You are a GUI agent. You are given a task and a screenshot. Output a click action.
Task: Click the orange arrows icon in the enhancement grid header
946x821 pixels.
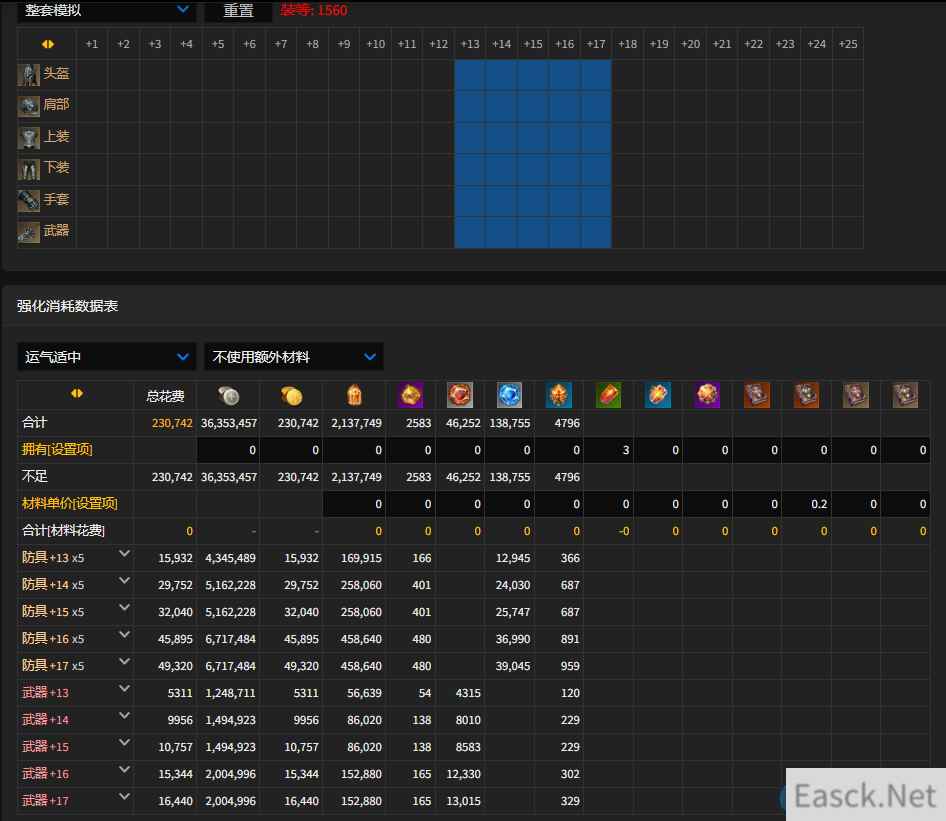tap(48, 44)
